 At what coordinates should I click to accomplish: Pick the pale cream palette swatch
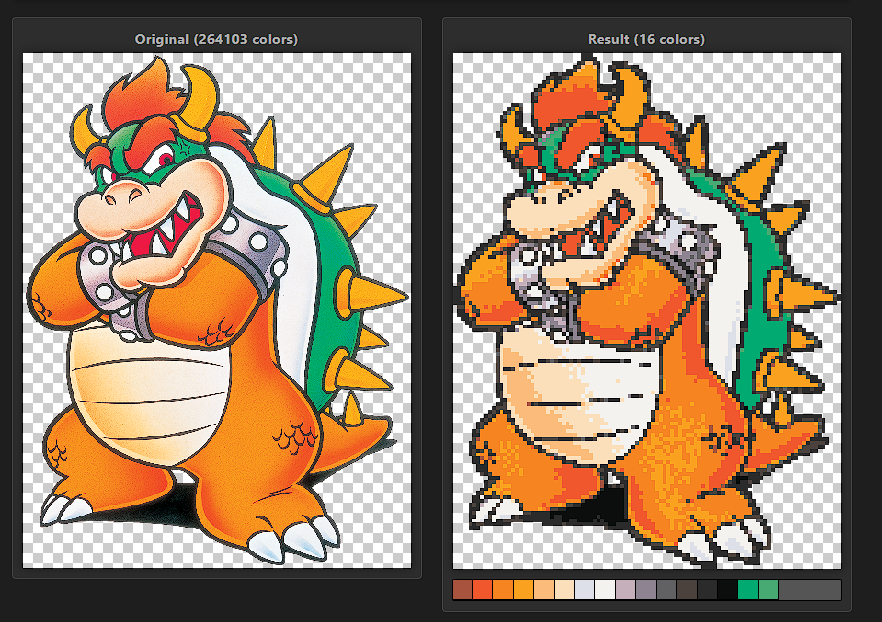pyautogui.click(x=564, y=590)
